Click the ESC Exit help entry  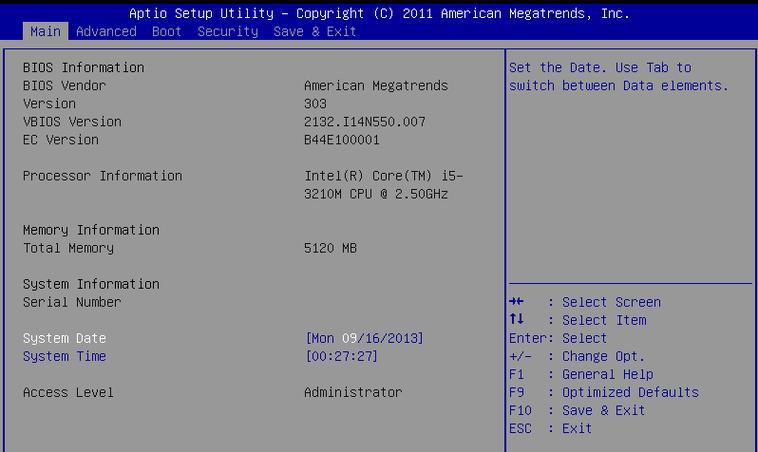(x=550, y=428)
